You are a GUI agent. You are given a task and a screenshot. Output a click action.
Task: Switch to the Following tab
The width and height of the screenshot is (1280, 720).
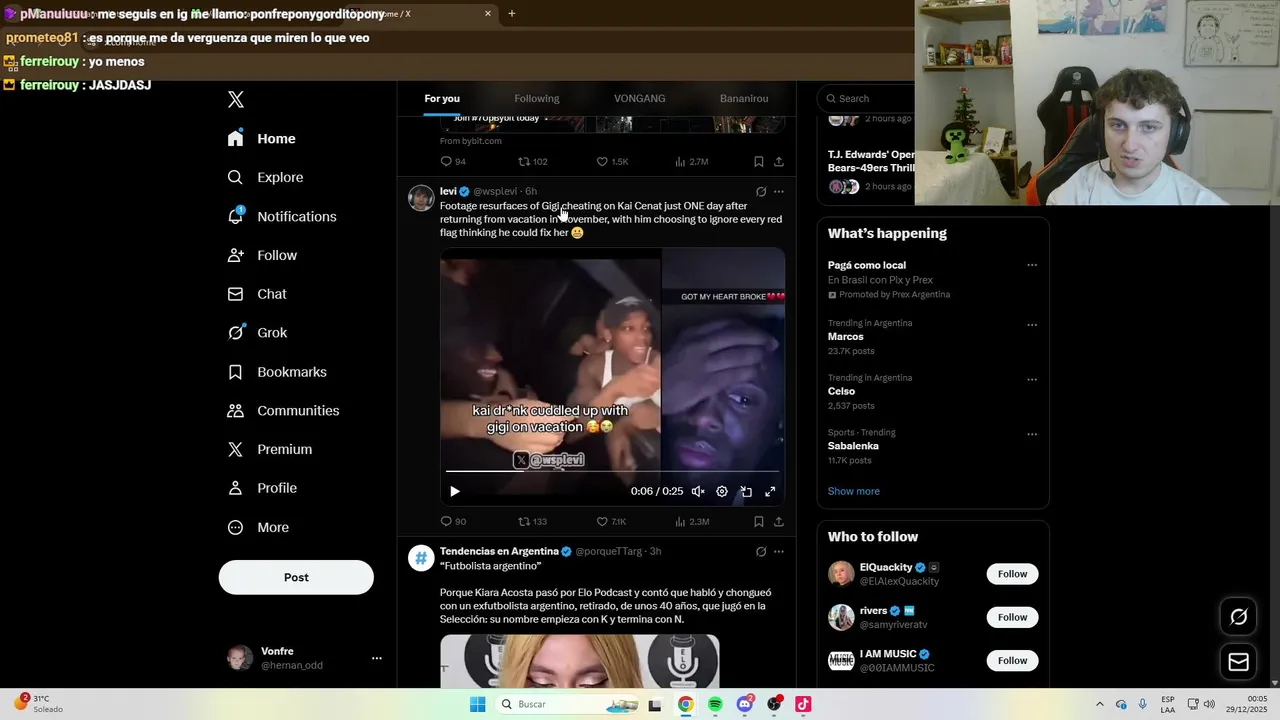click(537, 98)
